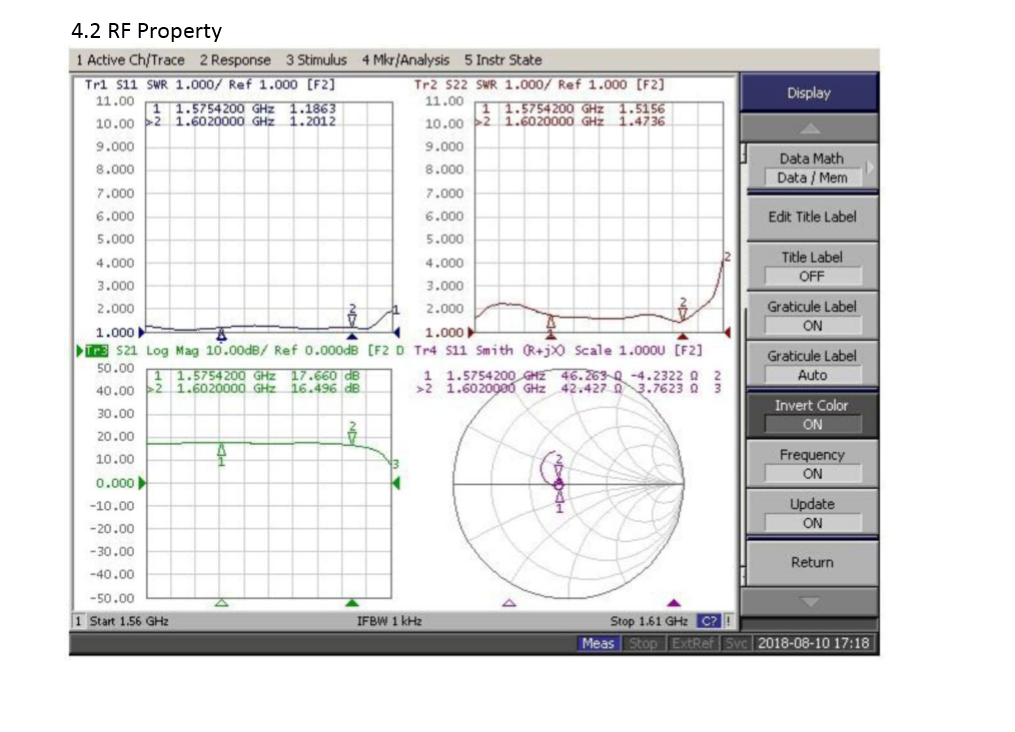This screenshot has height=732, width=1015.
Task: Click the solid green marker 2 stimulus triangle
Action: [352, 603]
